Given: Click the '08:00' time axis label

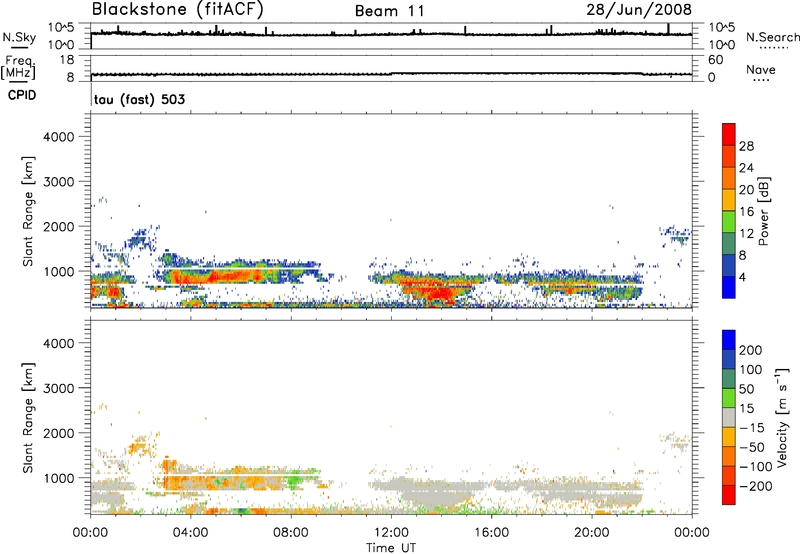Looking at the screenshot, I should pyautogui.click(x=291, y=533).
